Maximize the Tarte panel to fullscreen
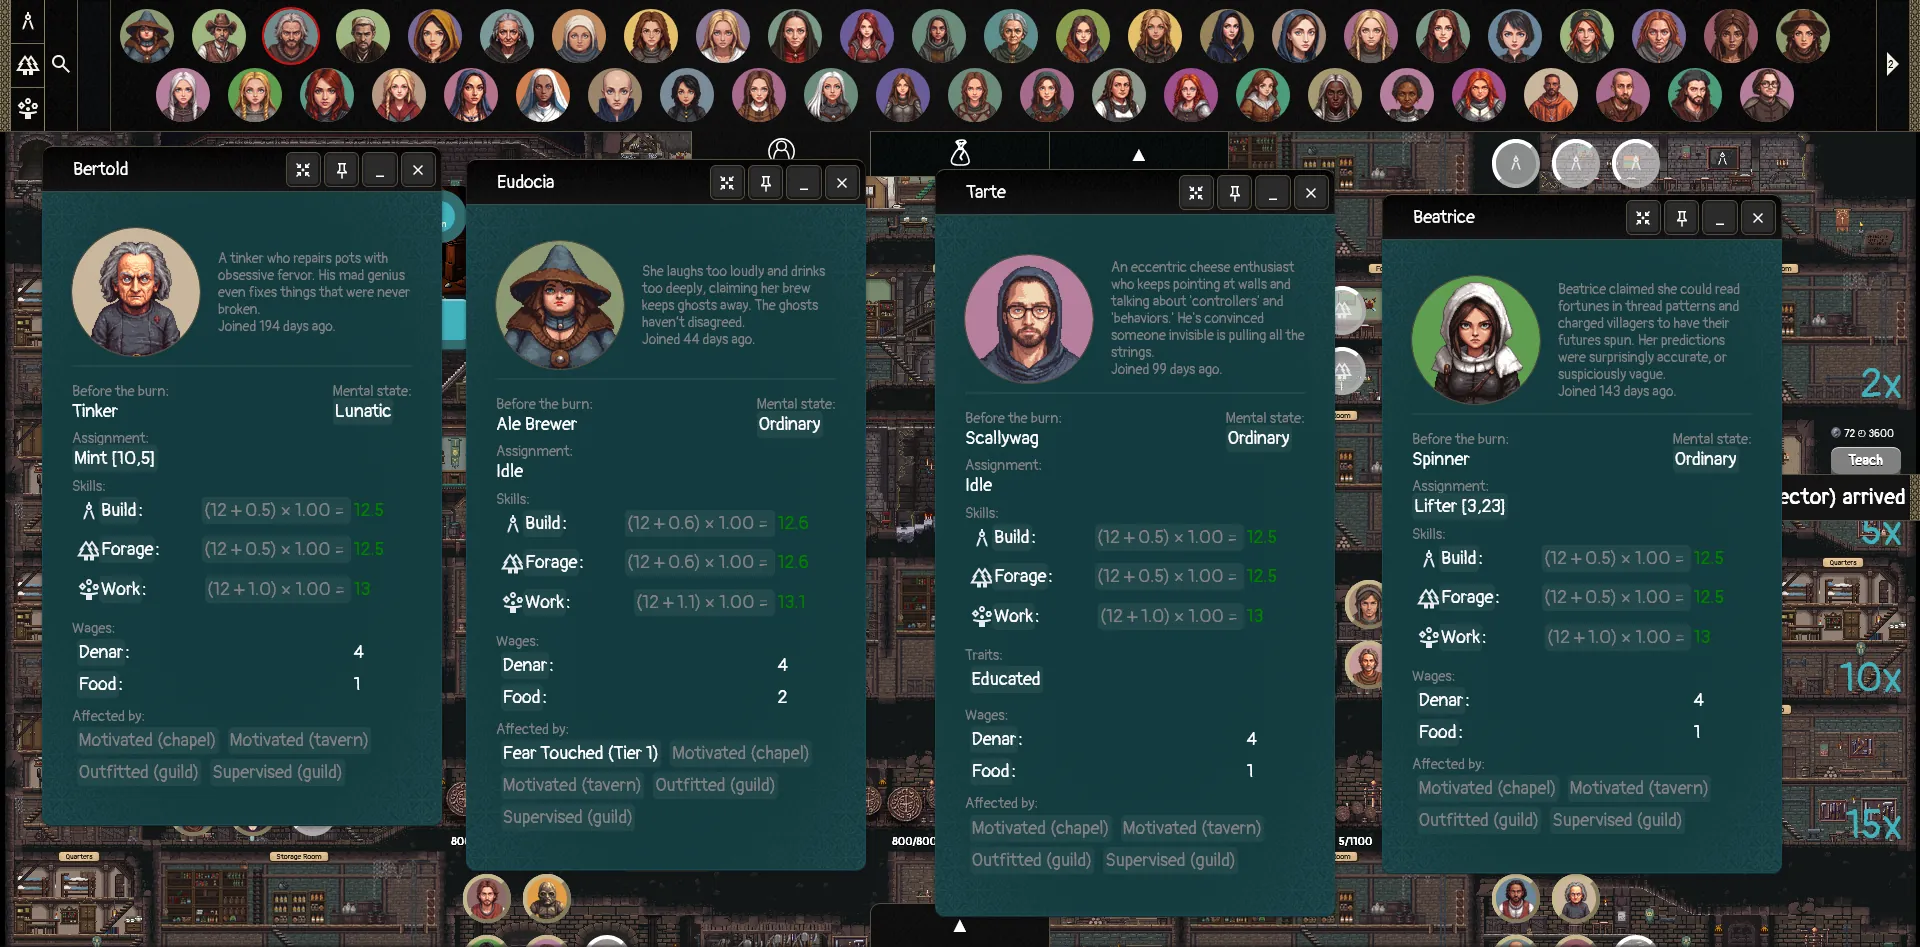Screen dimensions: 1920x947 click(1196, 193)
